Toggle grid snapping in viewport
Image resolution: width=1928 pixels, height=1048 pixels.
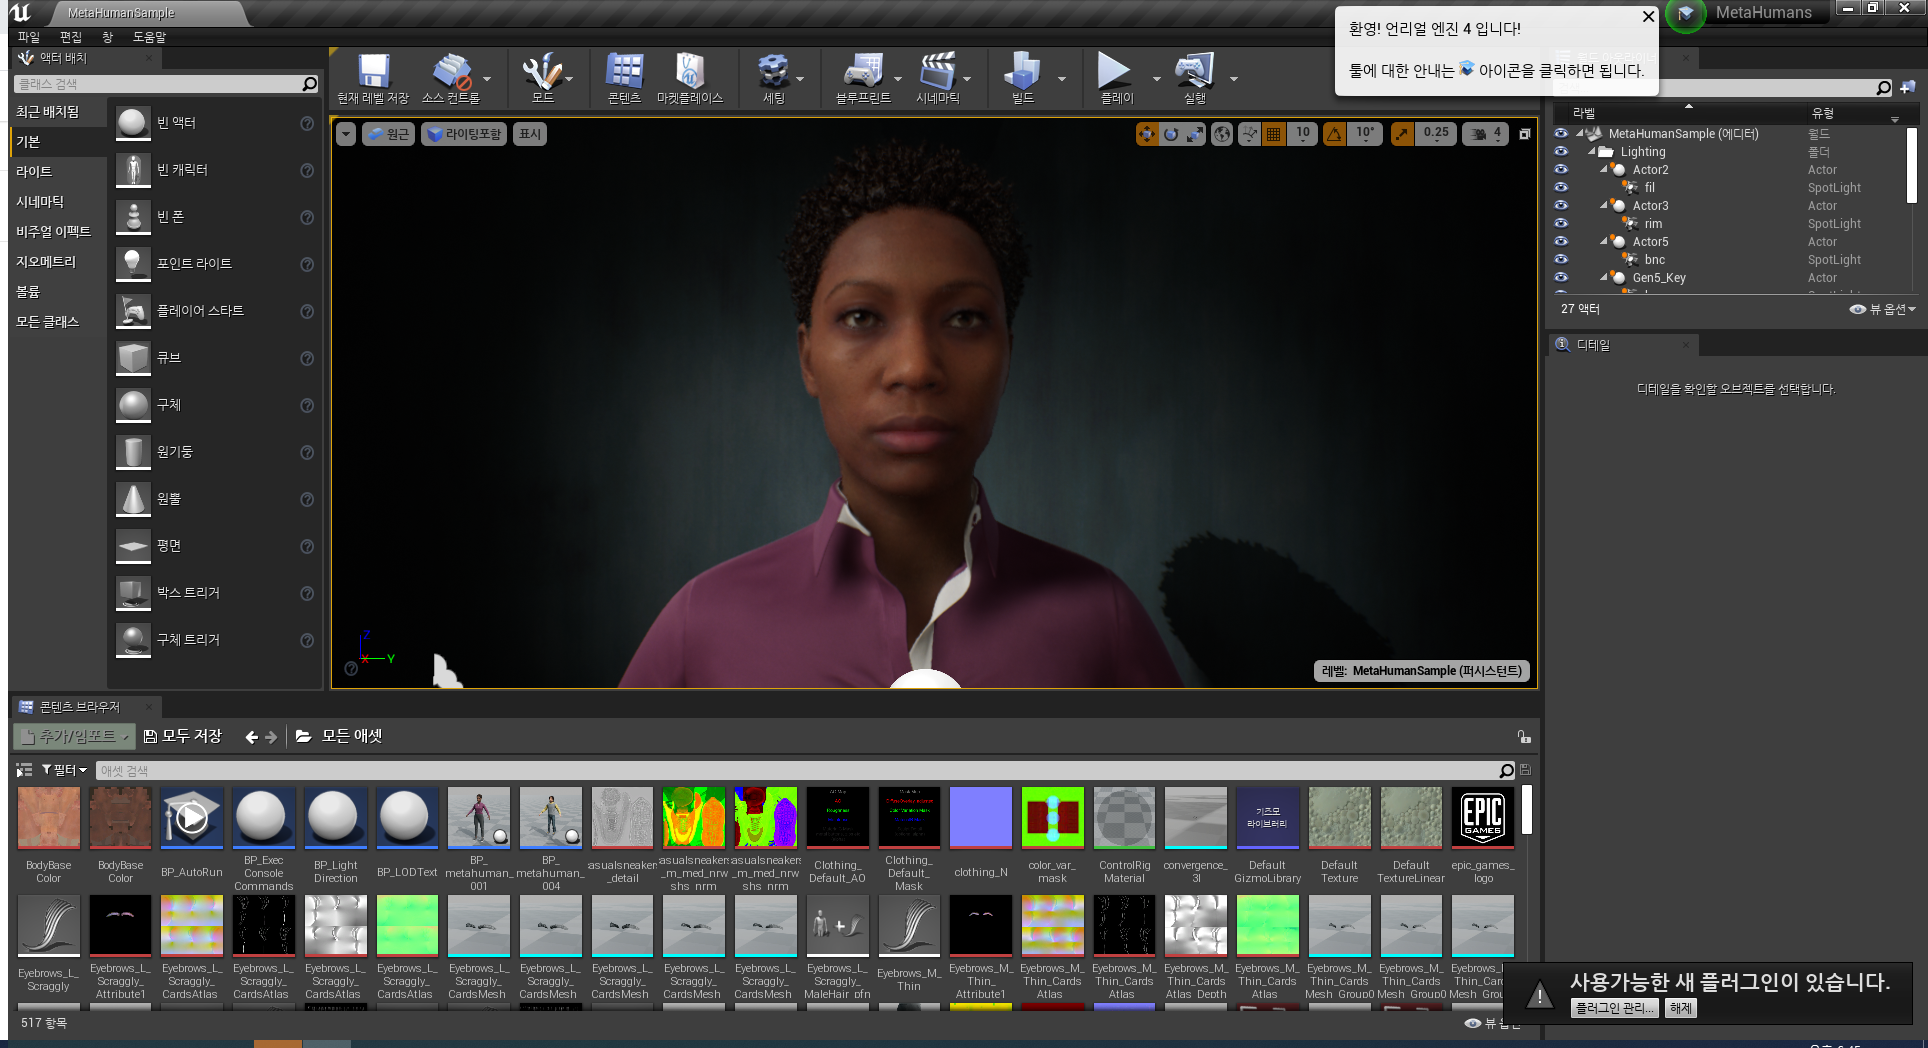click(x=1273, y=134)
